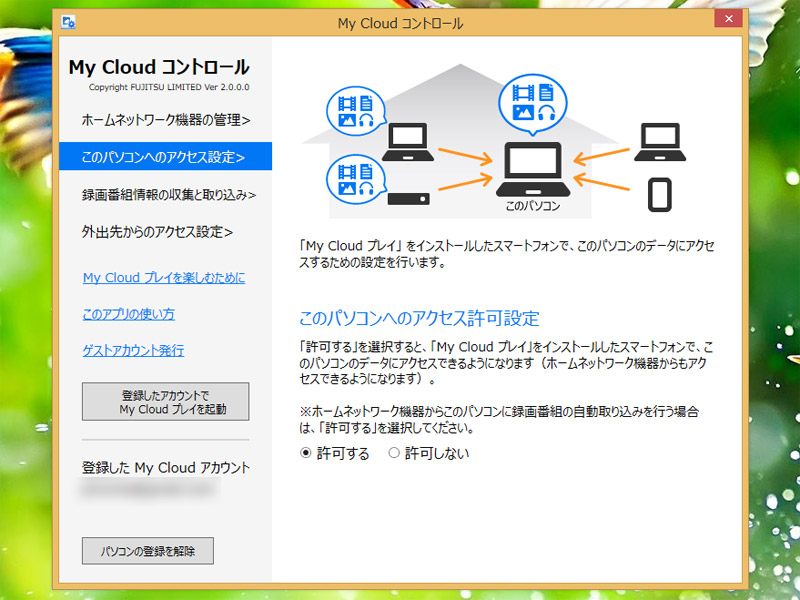Select 'このパソコンへのアクセス設定' menu item
Viewport: 800px width, 600px height.
click(165, 157)
